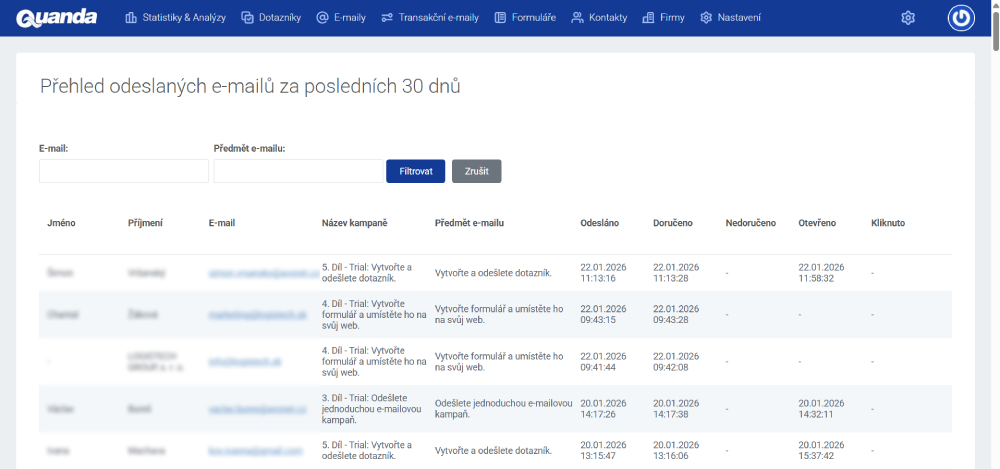Open blurred email link in row sent 09:43:15
Image resolution: width=1000 pixels, height=469 pixels.
pyautogui.click(x=258, y=315)
